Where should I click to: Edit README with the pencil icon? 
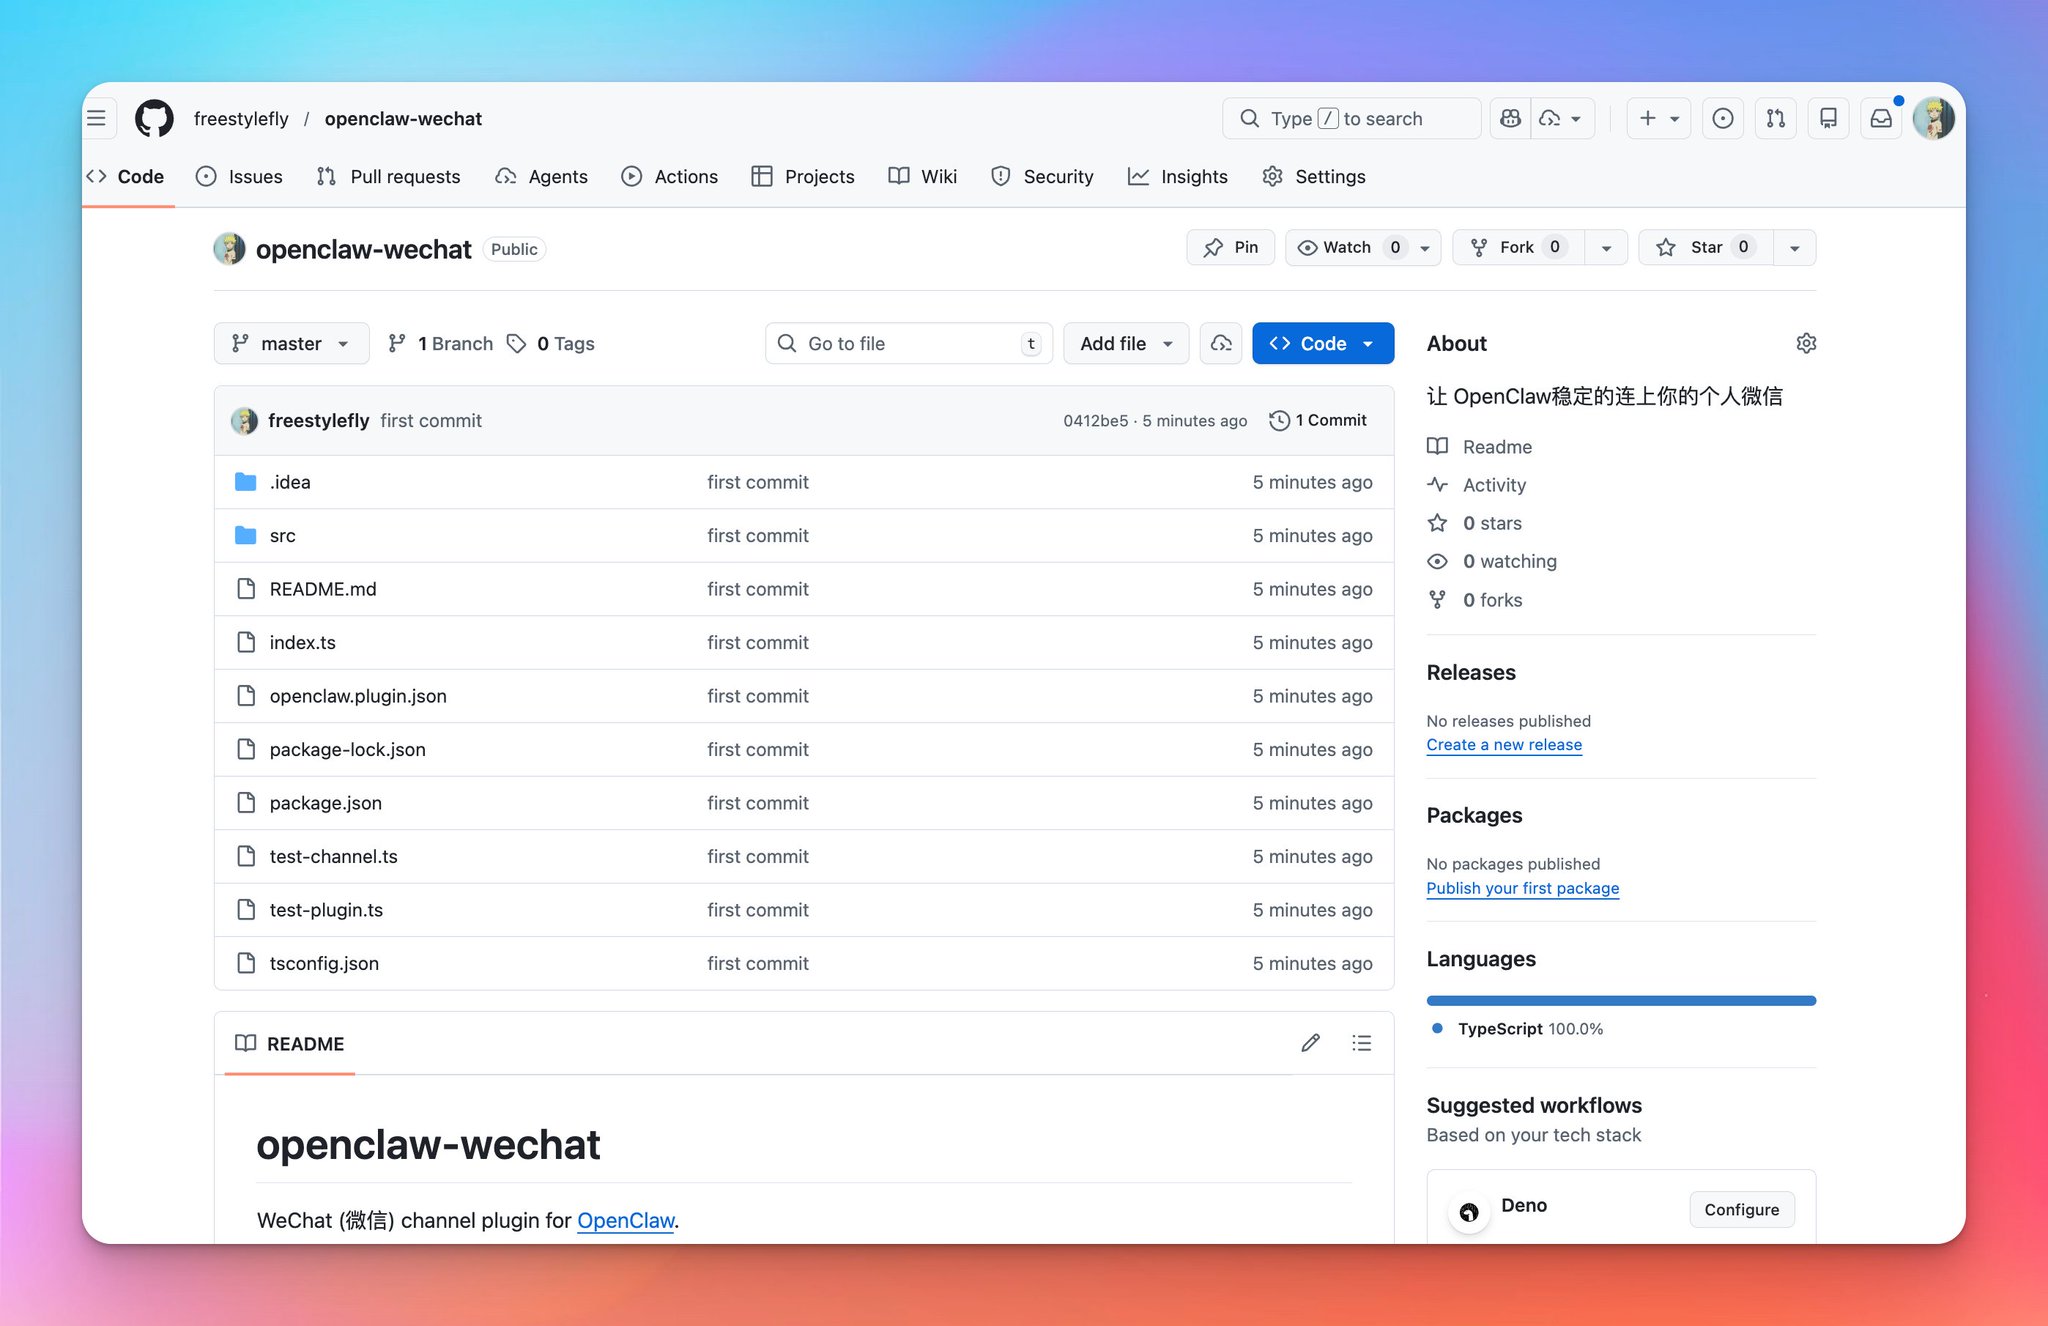pos(1310,1043)
